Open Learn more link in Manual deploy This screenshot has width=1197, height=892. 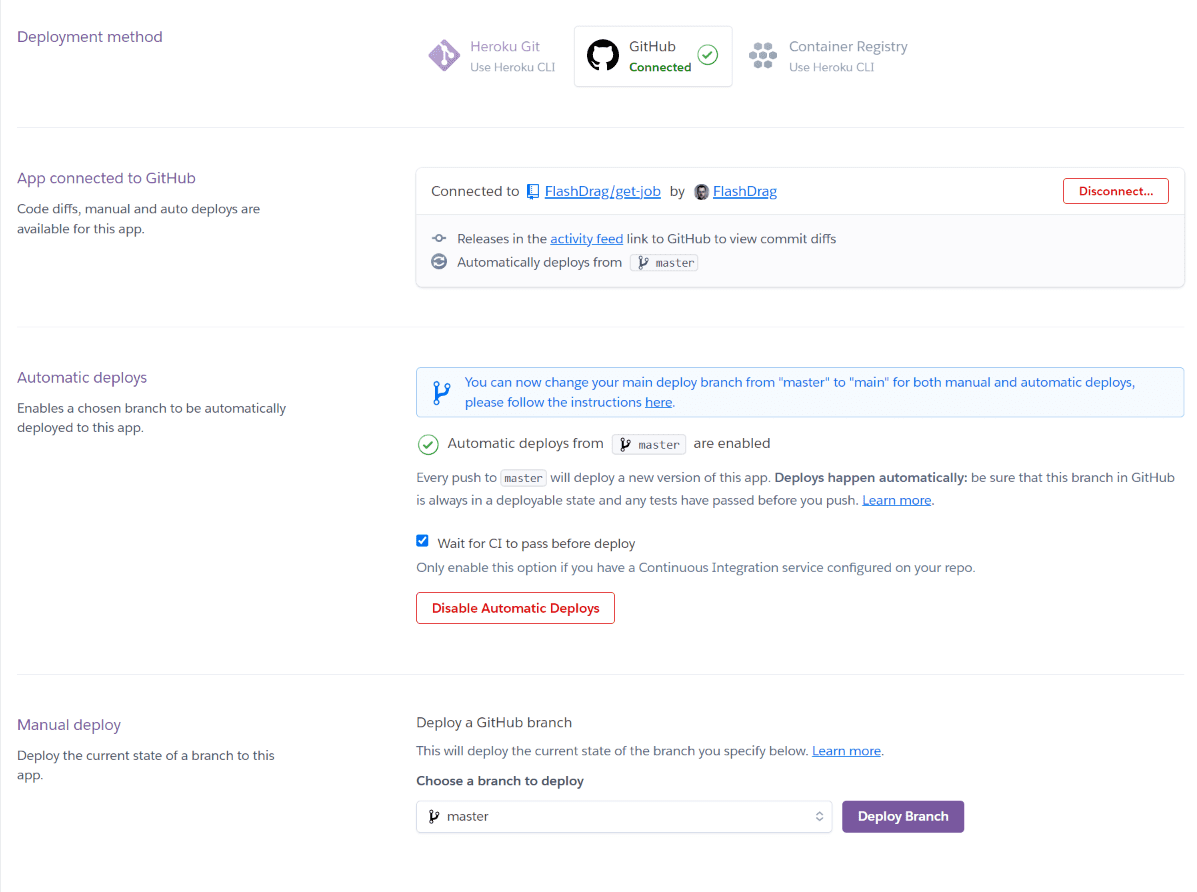pos(846,751)
